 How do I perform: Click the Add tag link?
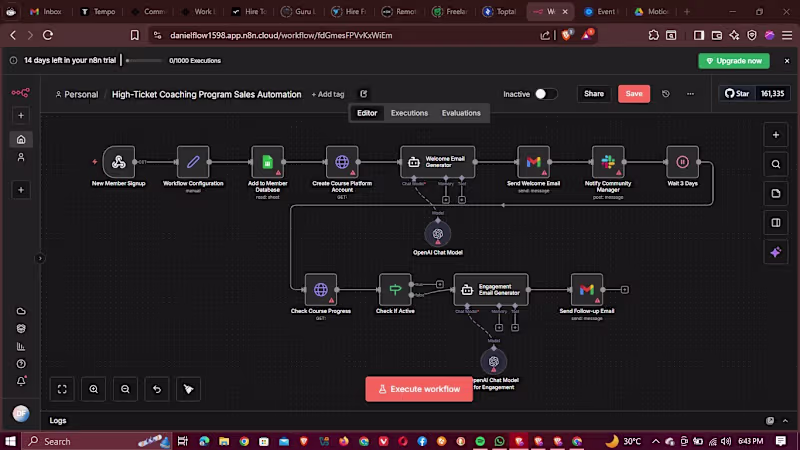328,94
